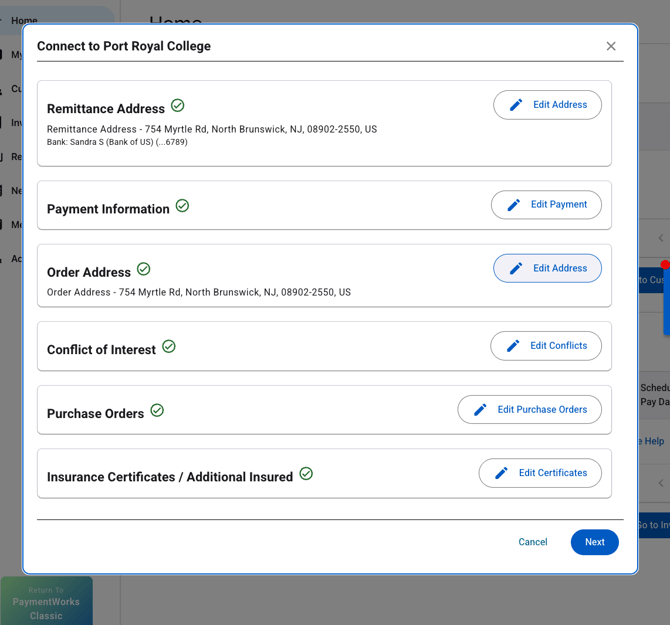The image size is (670, 625).
Task: Click checkmark beside Insurance Certificates heading
Action: 306,473
